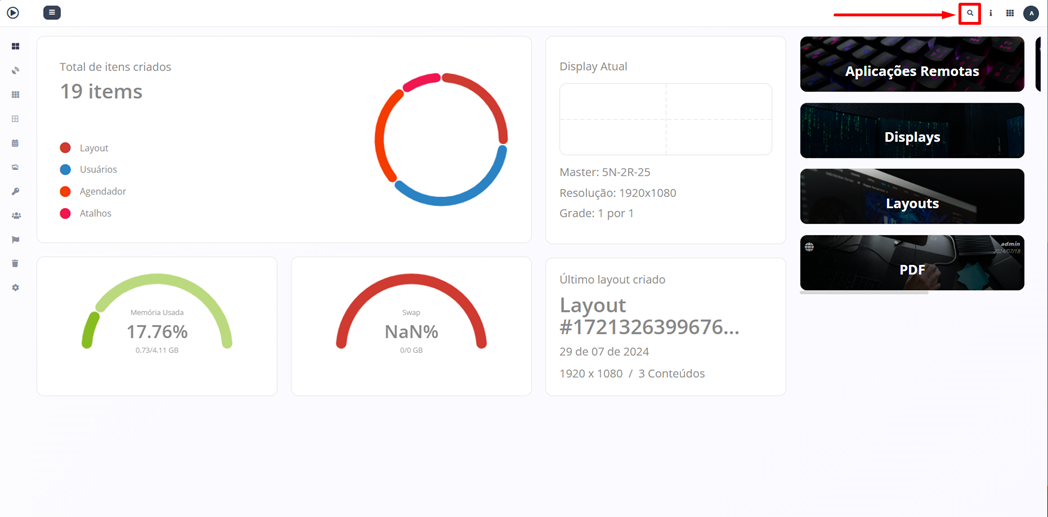Image resolution: width=1048 pixels, height=517 pixels.
Task: Open the apps grid icon in header
Action: (x=1010, y=14)
